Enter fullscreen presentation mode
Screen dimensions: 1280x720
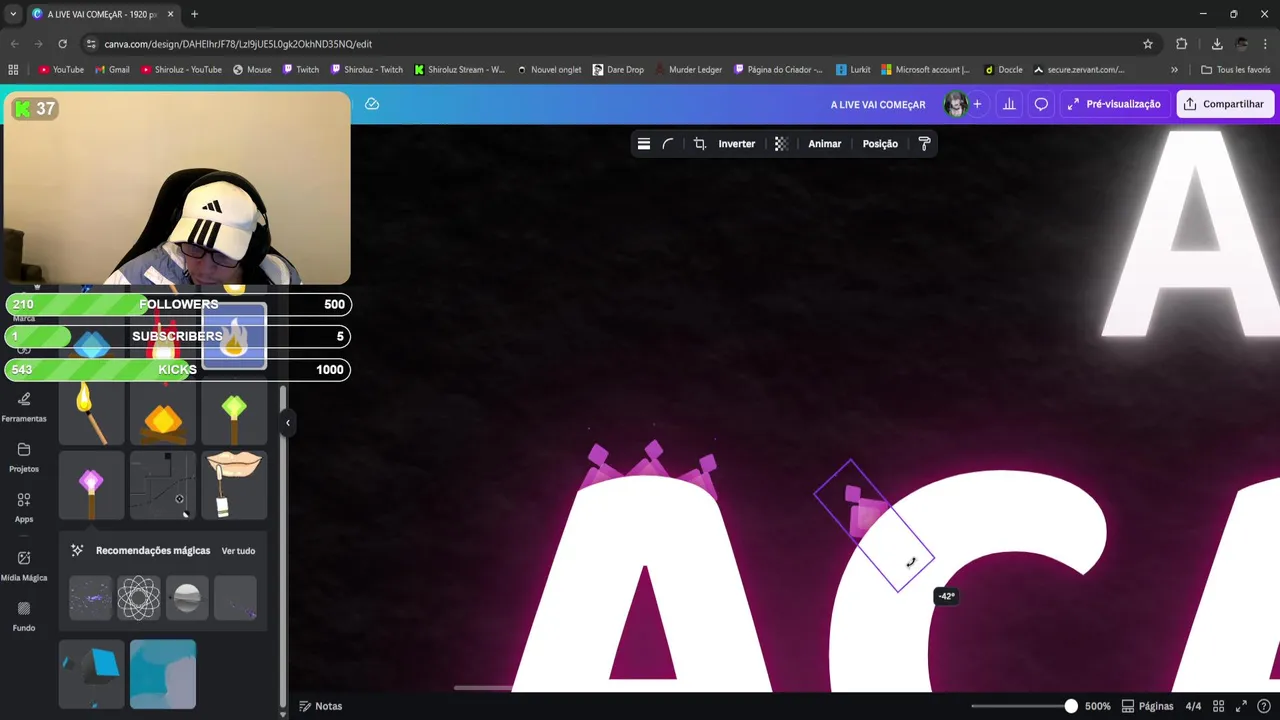pyautogui.click(x=1241, y=706)
